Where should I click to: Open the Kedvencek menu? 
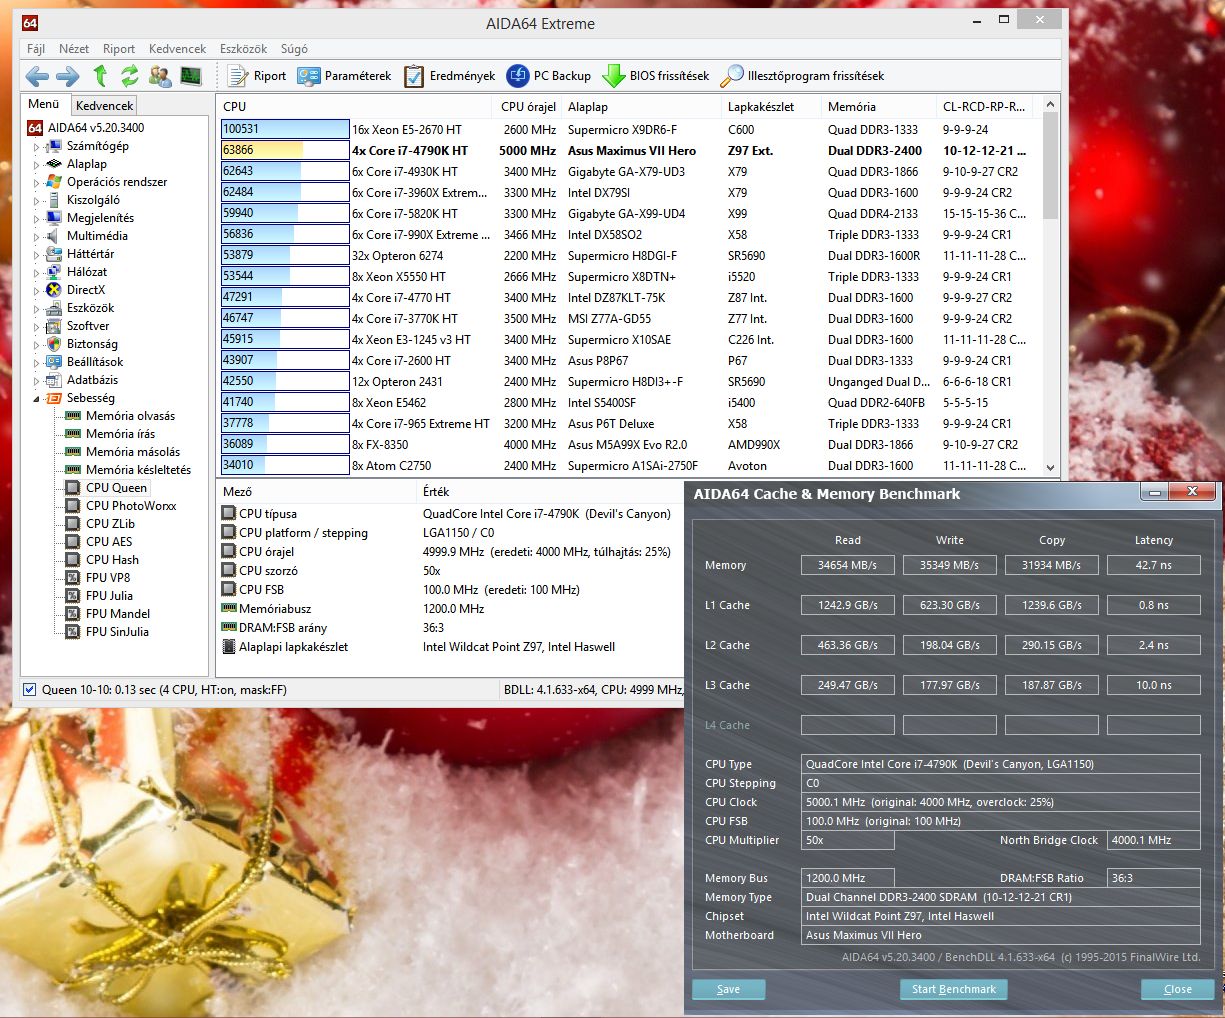tap(177, 49)
